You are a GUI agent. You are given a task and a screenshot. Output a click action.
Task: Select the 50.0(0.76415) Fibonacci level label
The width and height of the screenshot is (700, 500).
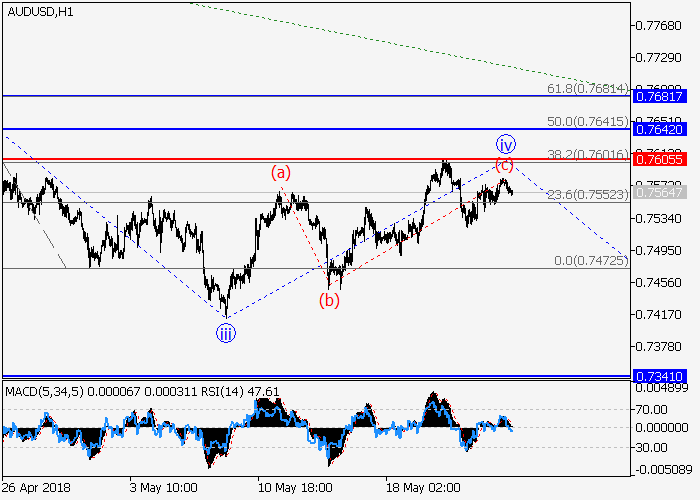[x=590, y=121]
